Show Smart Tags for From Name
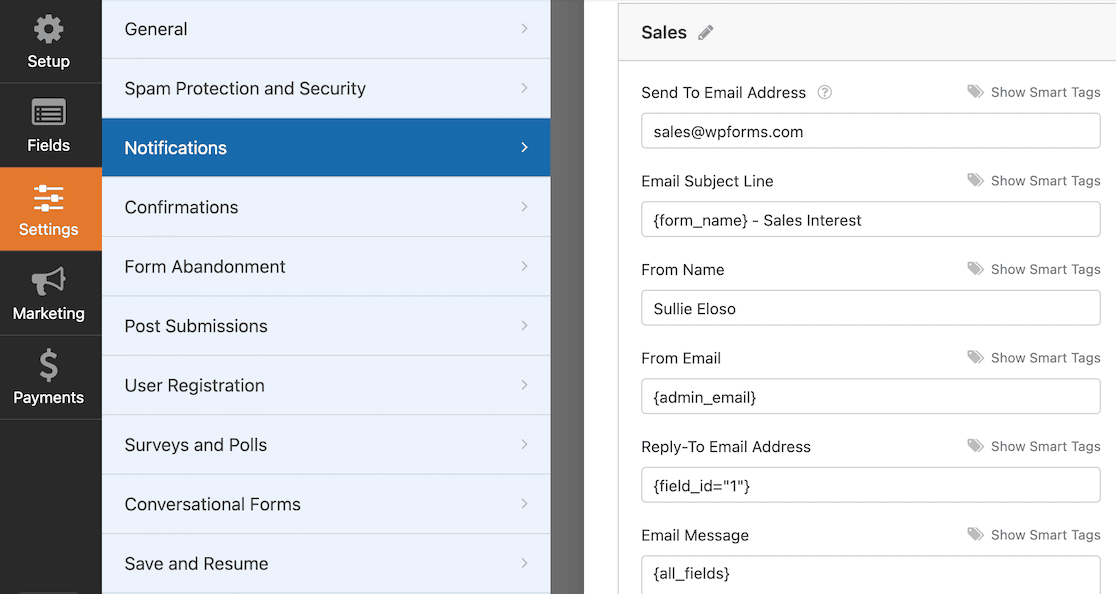 (x=1044, y=270)
